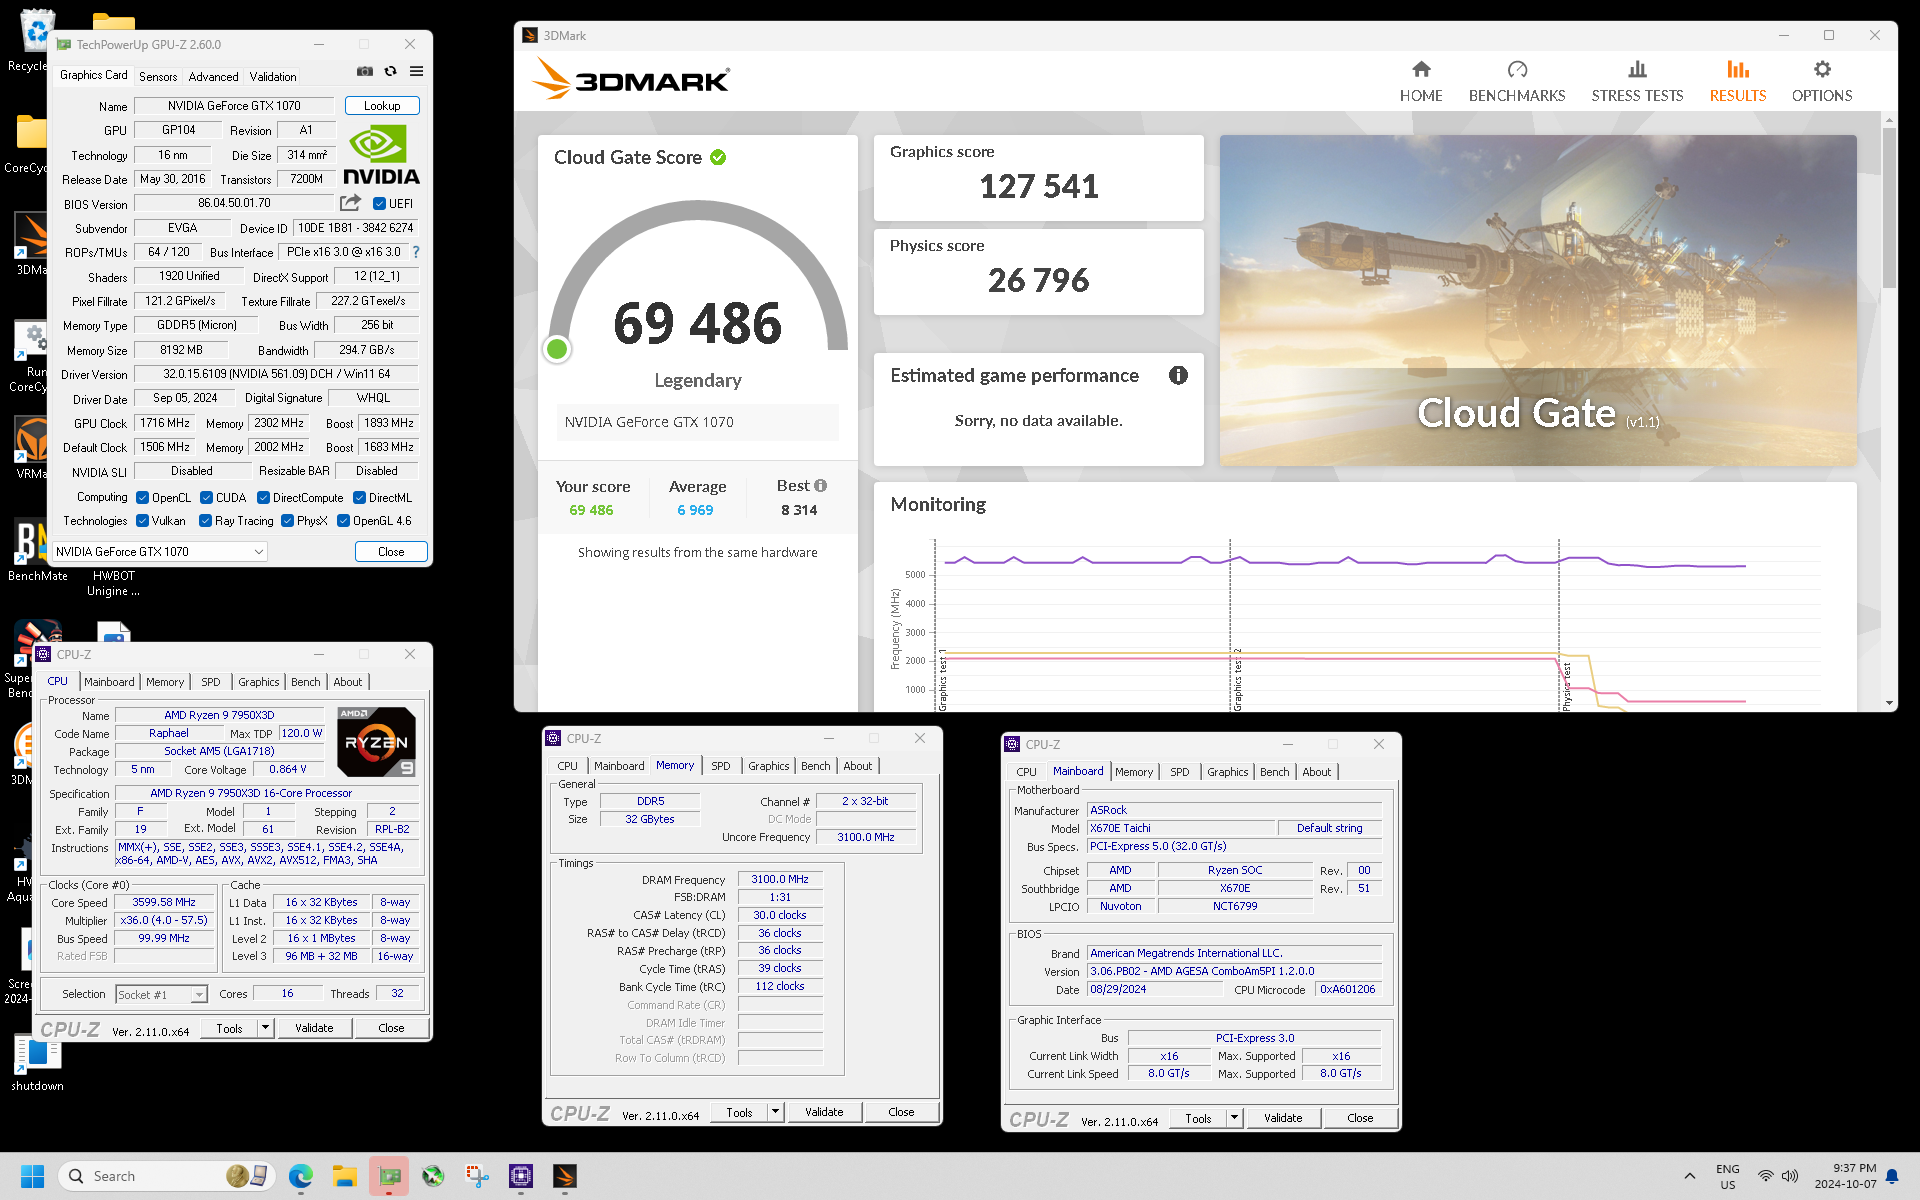Toggle the Ray Tracing checkbox
Image resolution: width=1920 pixels, height=1200 pixels.
(x=205, y=521)
